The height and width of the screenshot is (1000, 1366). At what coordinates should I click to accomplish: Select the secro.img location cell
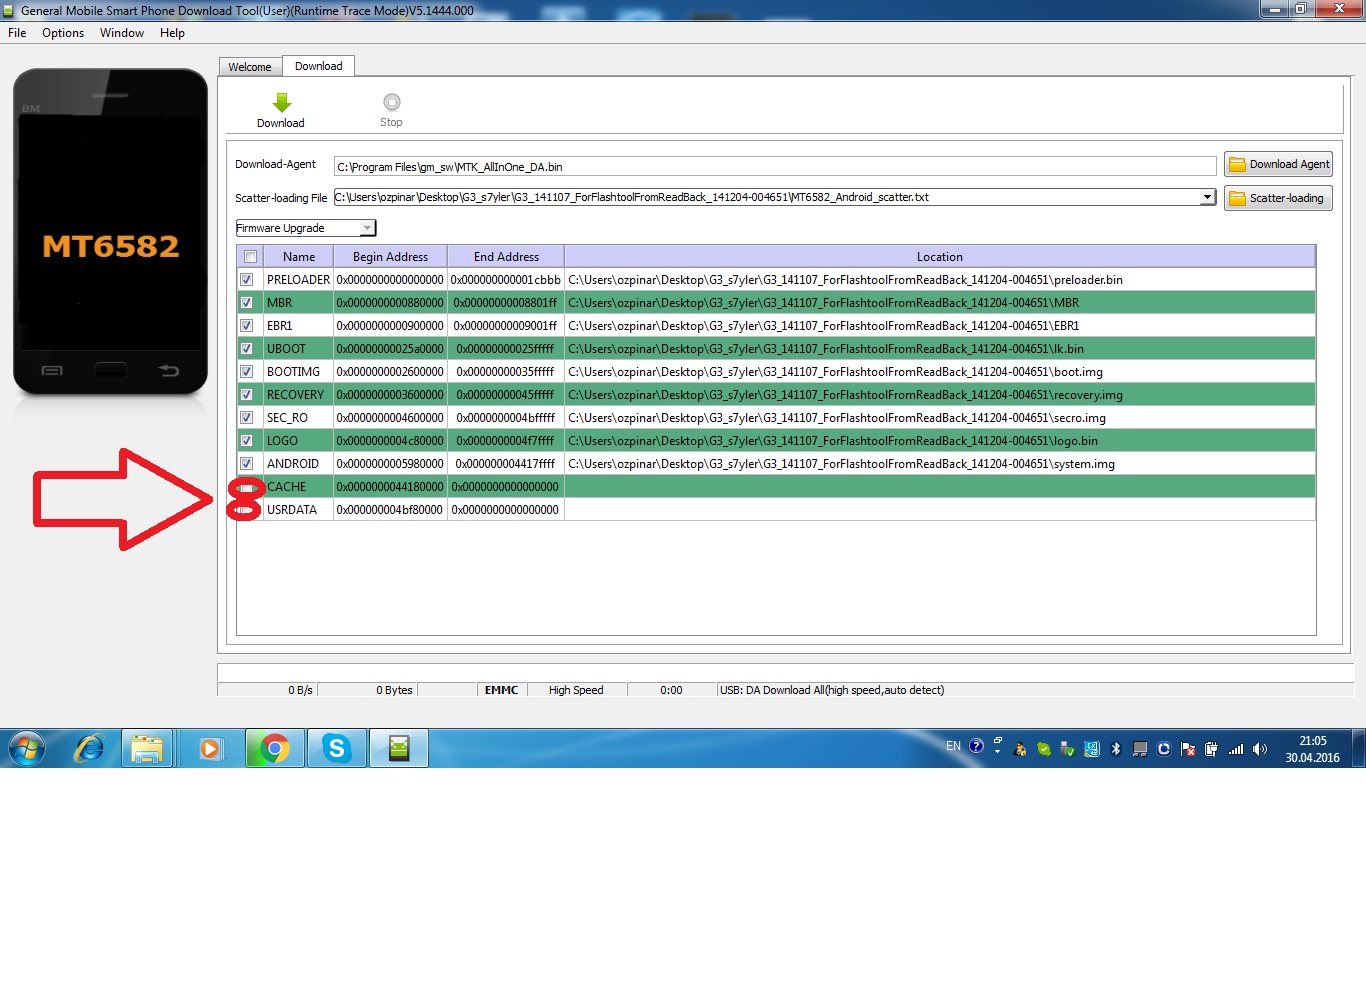click(940, 418)
